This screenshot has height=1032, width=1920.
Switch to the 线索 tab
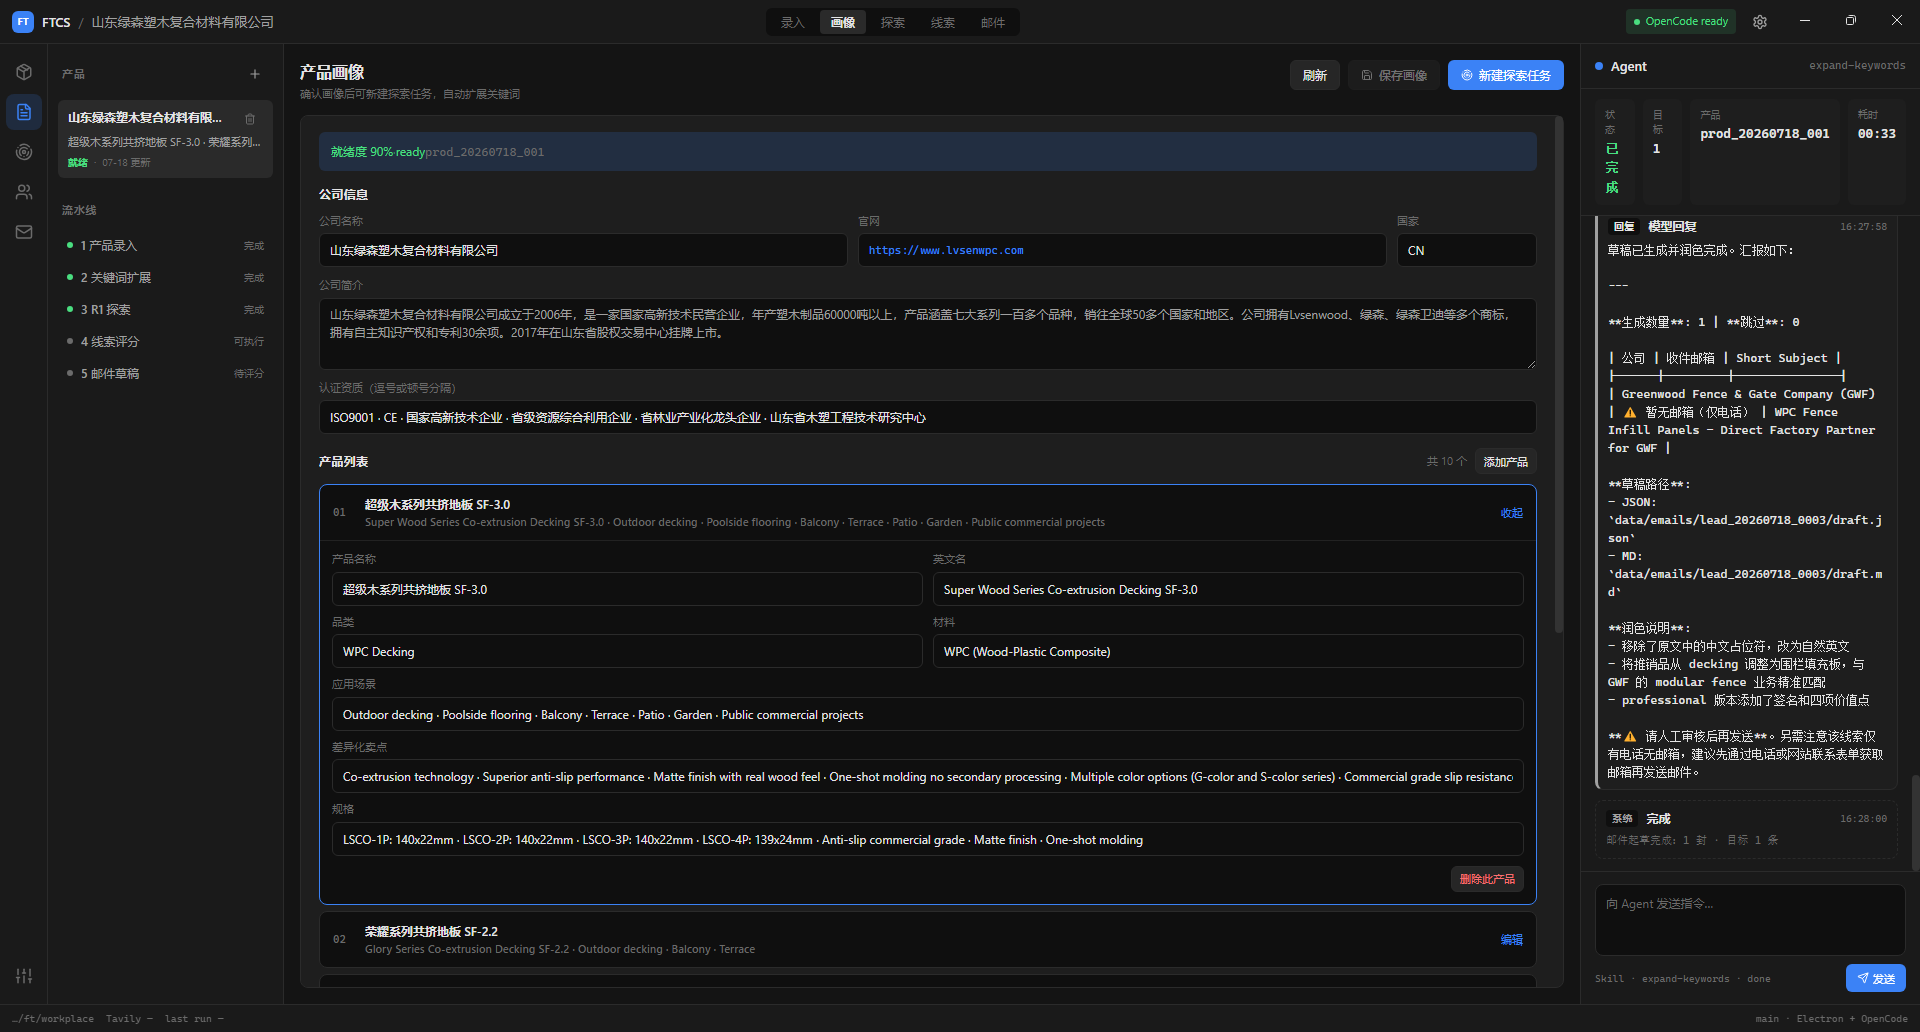click(943, 22)
